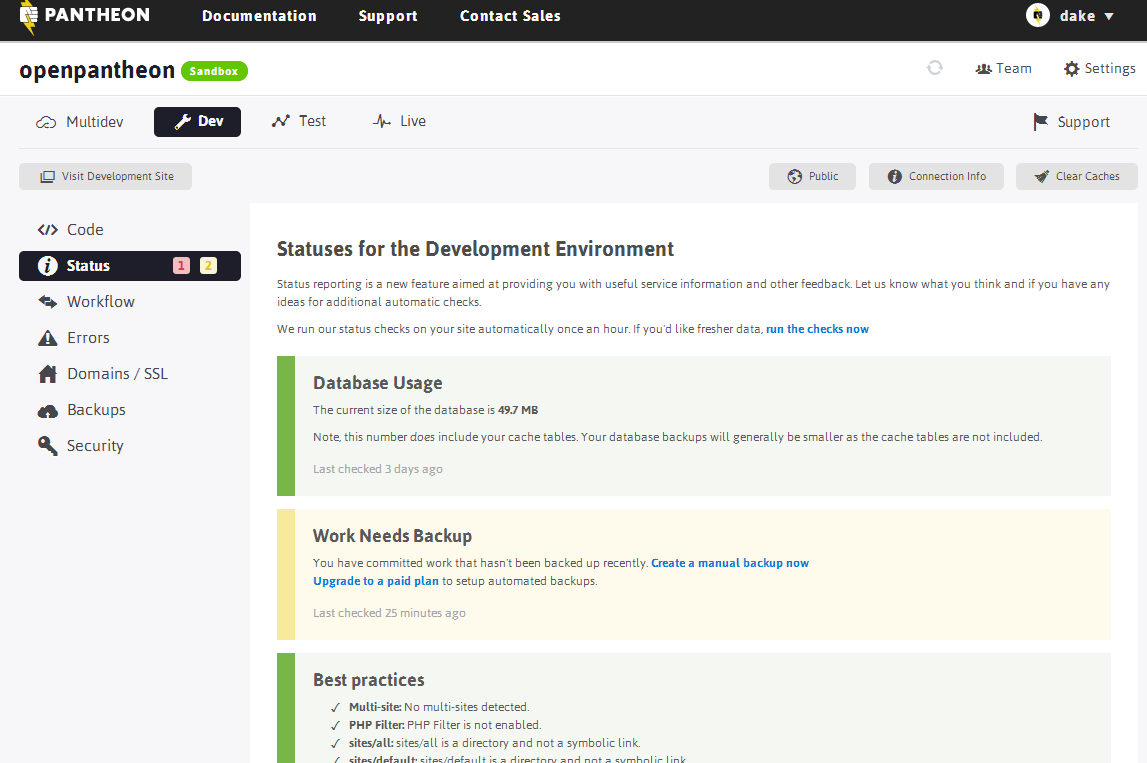Open the Contact Sales link
The height and width of the screenshot is (763, 1147).
coord(510,15)
